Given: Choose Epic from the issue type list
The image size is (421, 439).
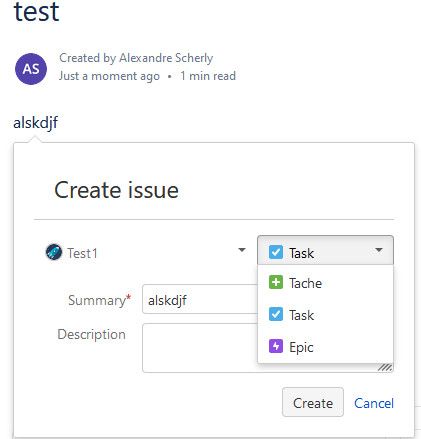Looking at the screenshot, I should (x=325, y=347).
